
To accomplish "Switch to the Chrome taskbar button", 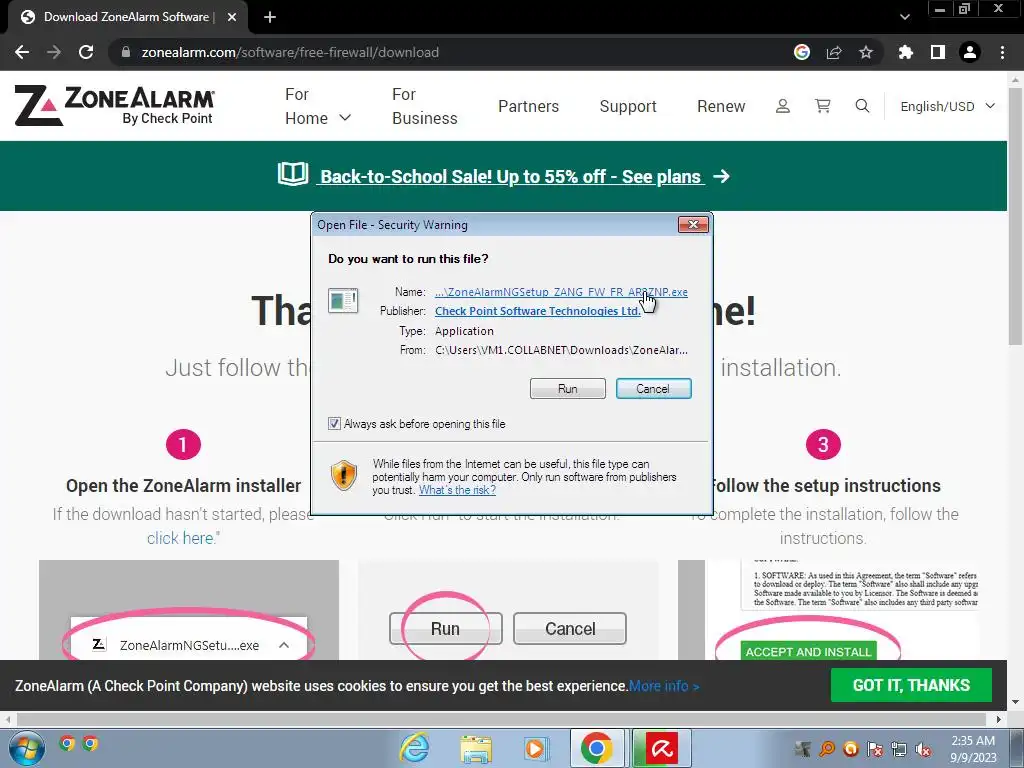I will [x=596, y=748].
